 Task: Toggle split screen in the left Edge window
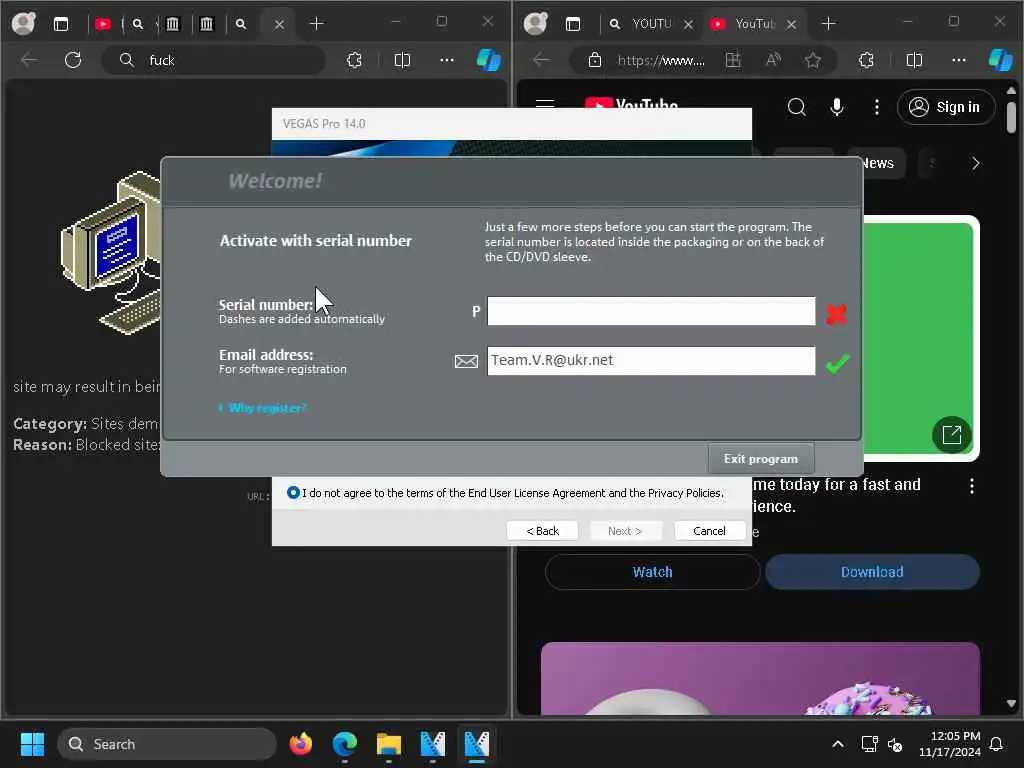[x=402, y=60]
